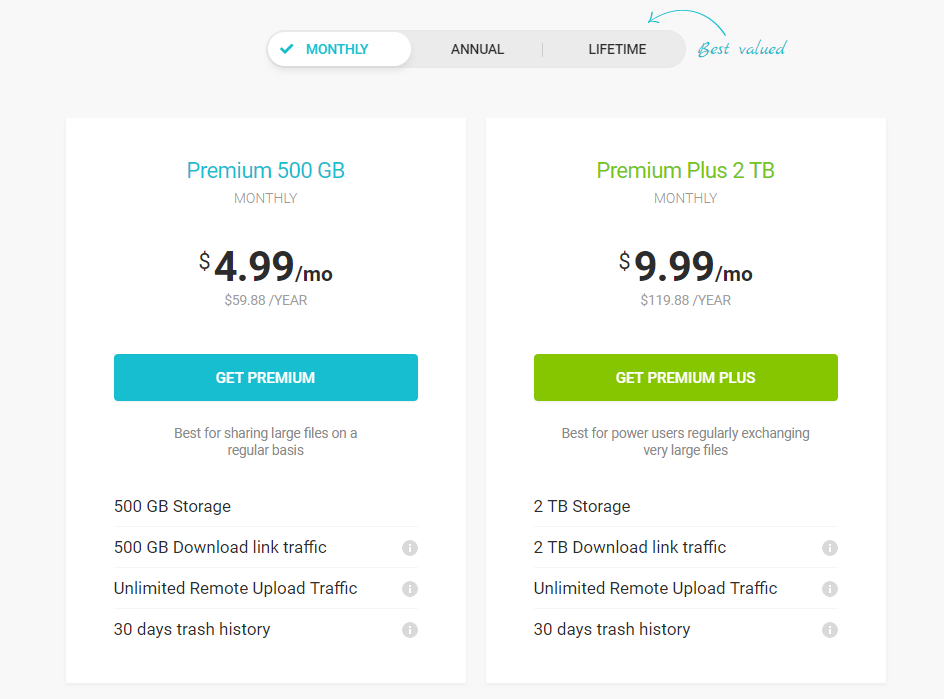The width and height of the screenshot is (944, 699).
Task: Click the Premium 500 GB plan title
Action: click(x=266, y=171)
